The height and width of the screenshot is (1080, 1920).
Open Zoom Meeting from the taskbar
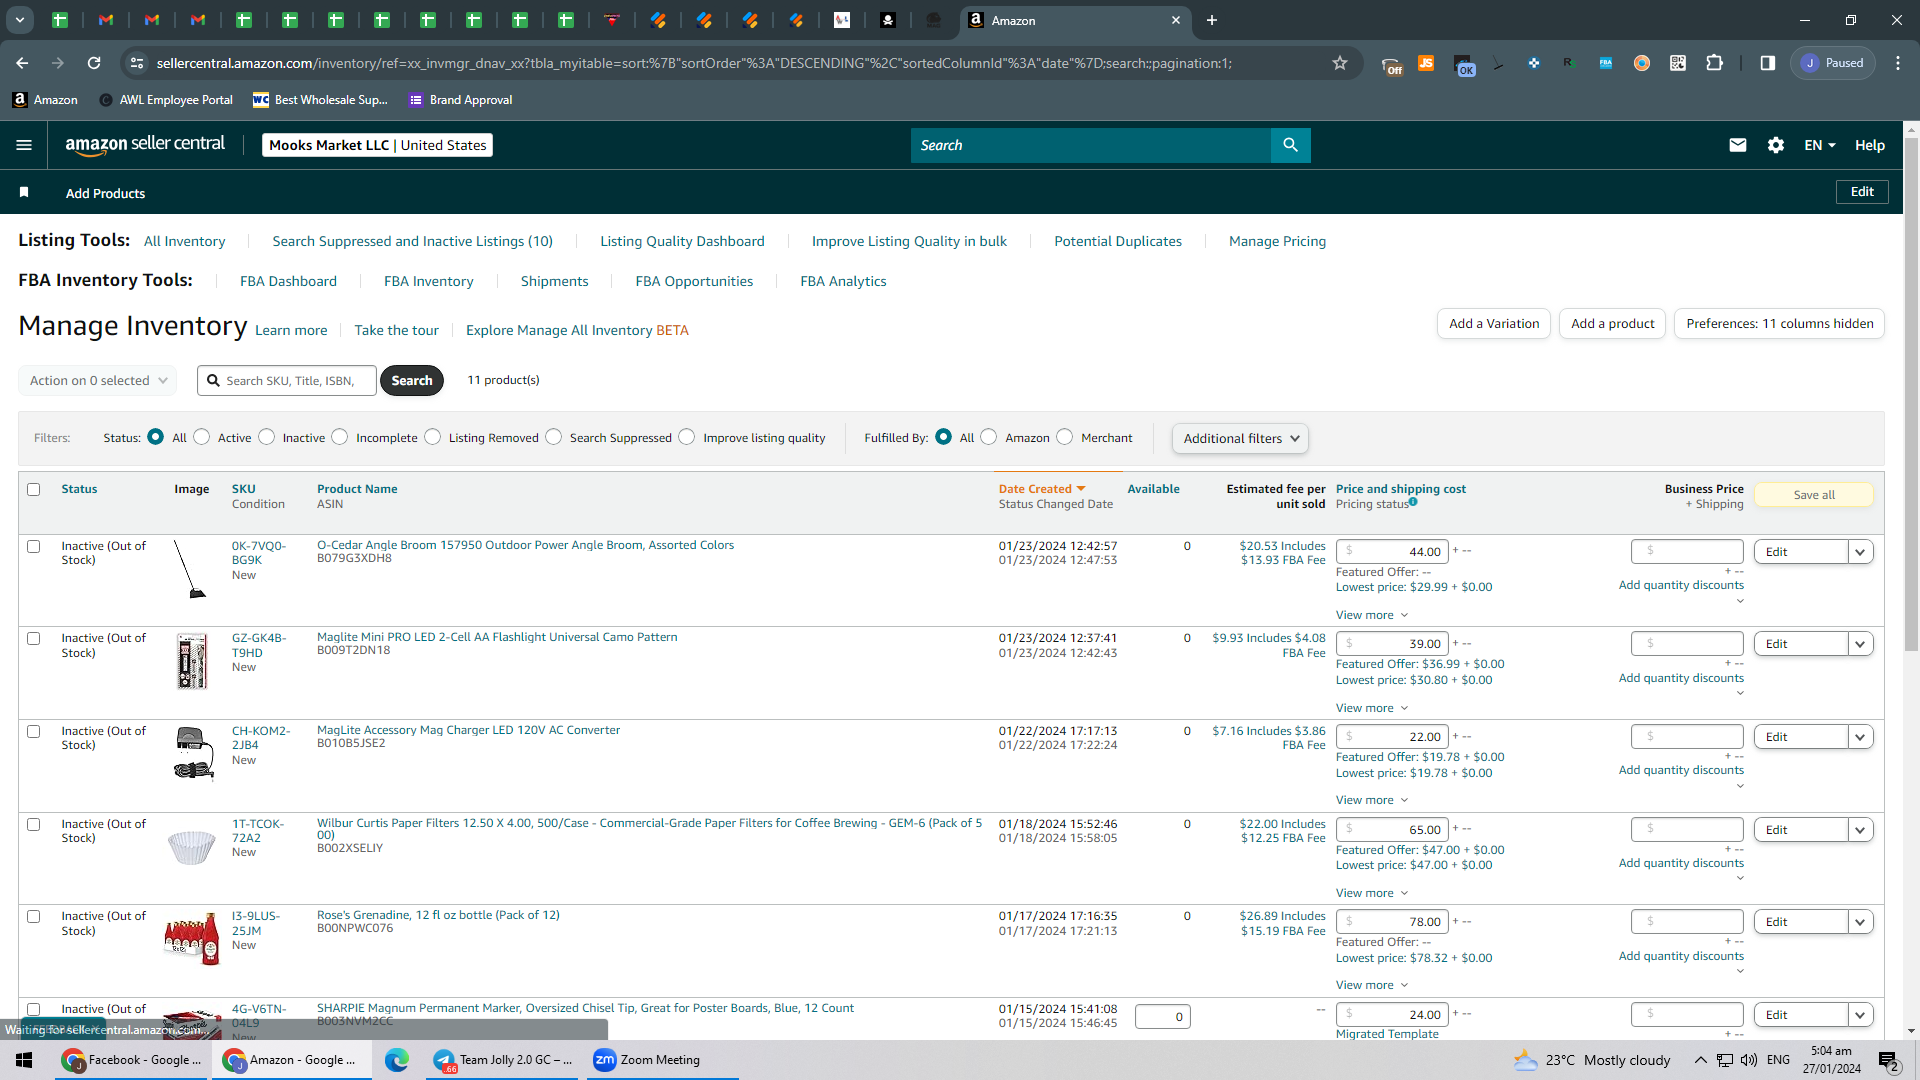(660, 1060)
